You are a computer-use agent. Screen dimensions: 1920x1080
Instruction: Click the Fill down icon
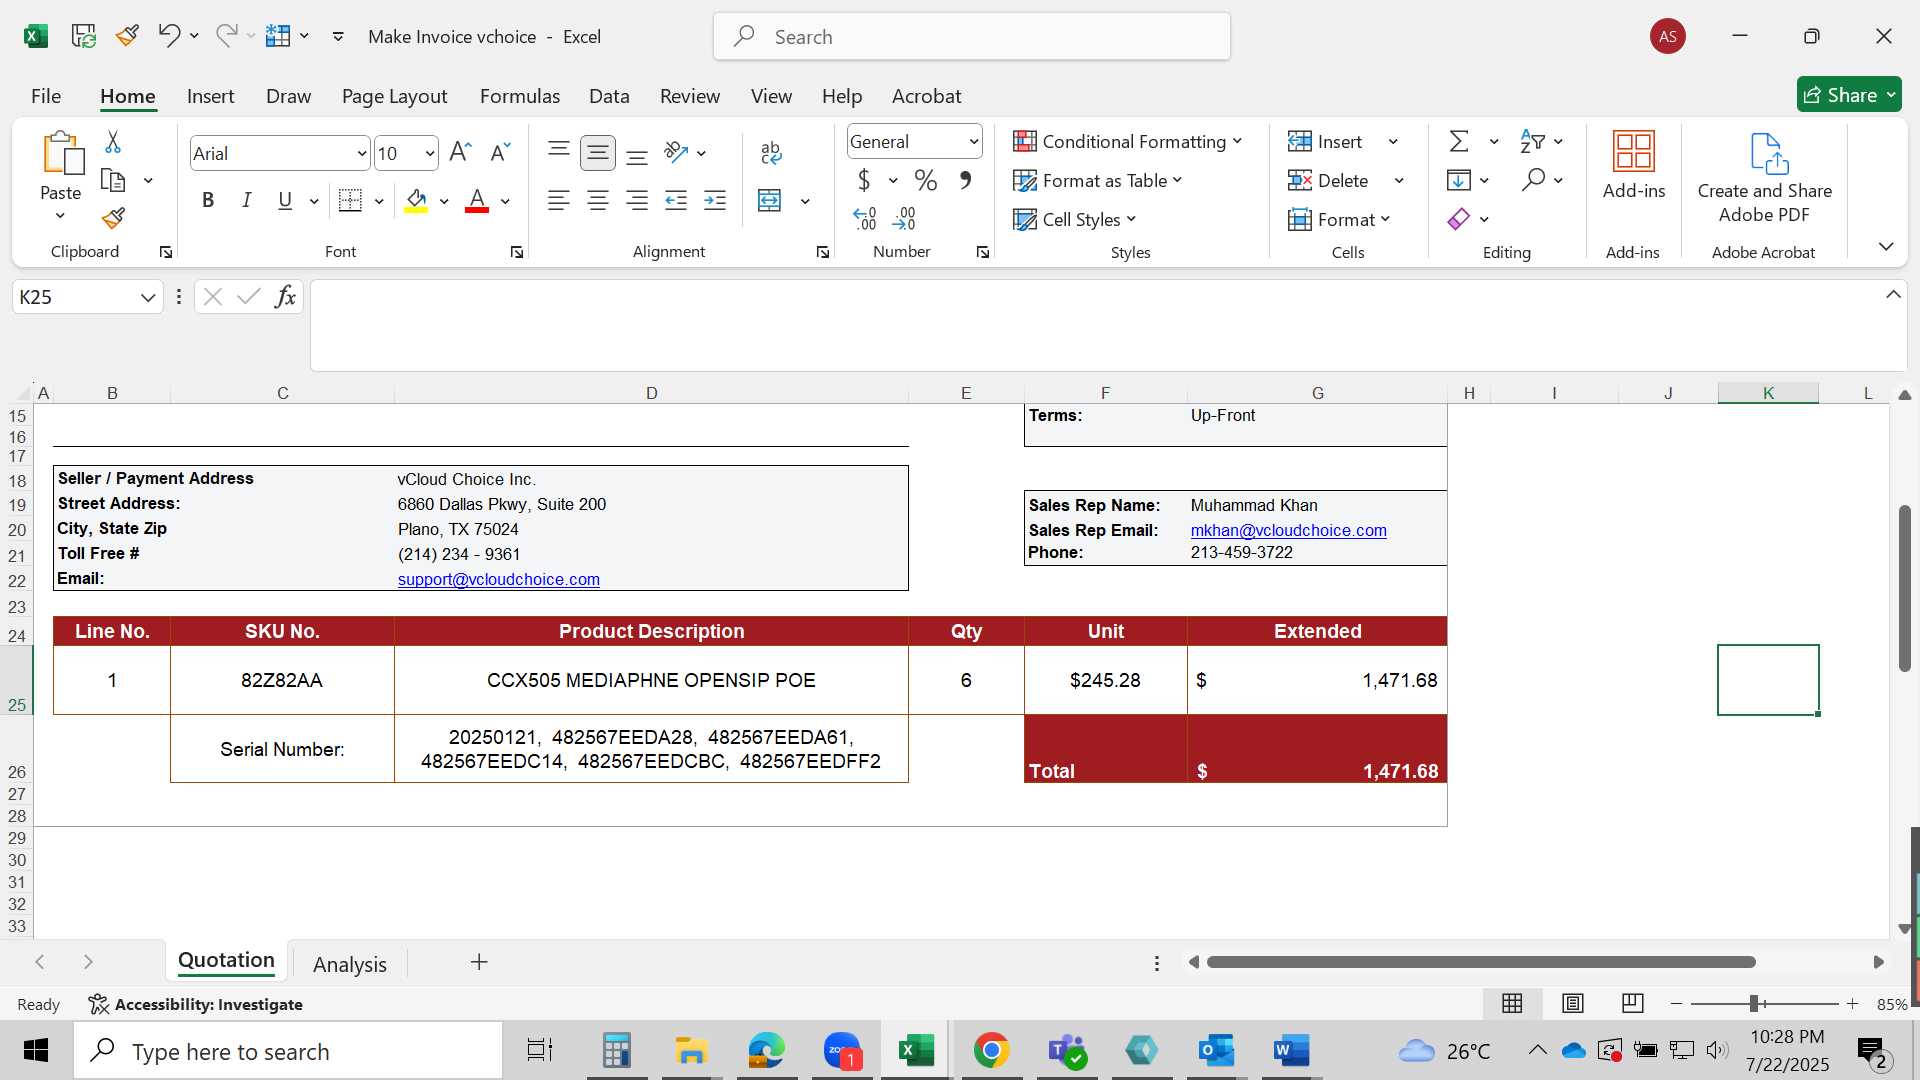point(1459,180)
